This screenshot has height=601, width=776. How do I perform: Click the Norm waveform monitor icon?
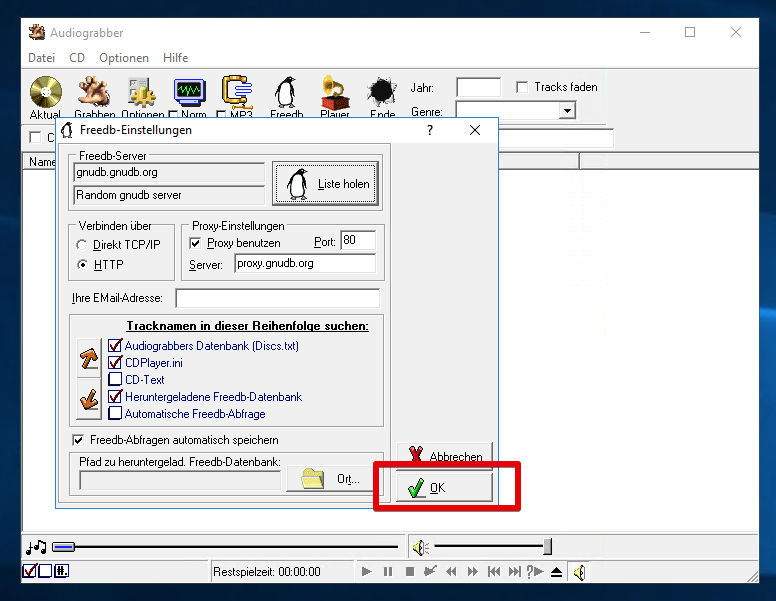190,92
